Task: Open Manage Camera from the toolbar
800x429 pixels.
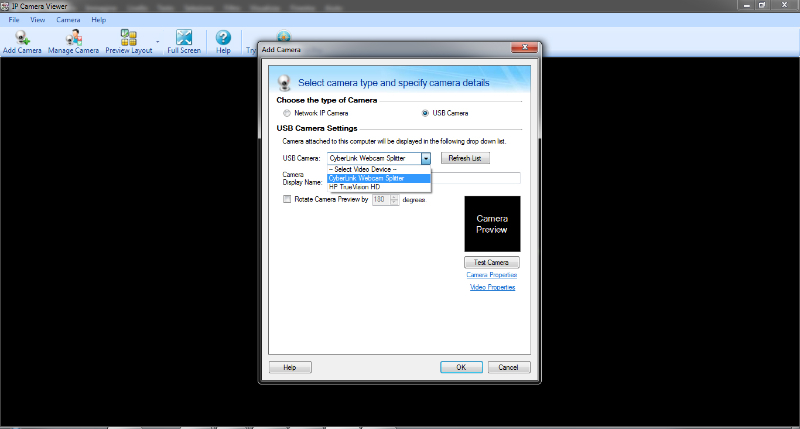Action: 73,38
